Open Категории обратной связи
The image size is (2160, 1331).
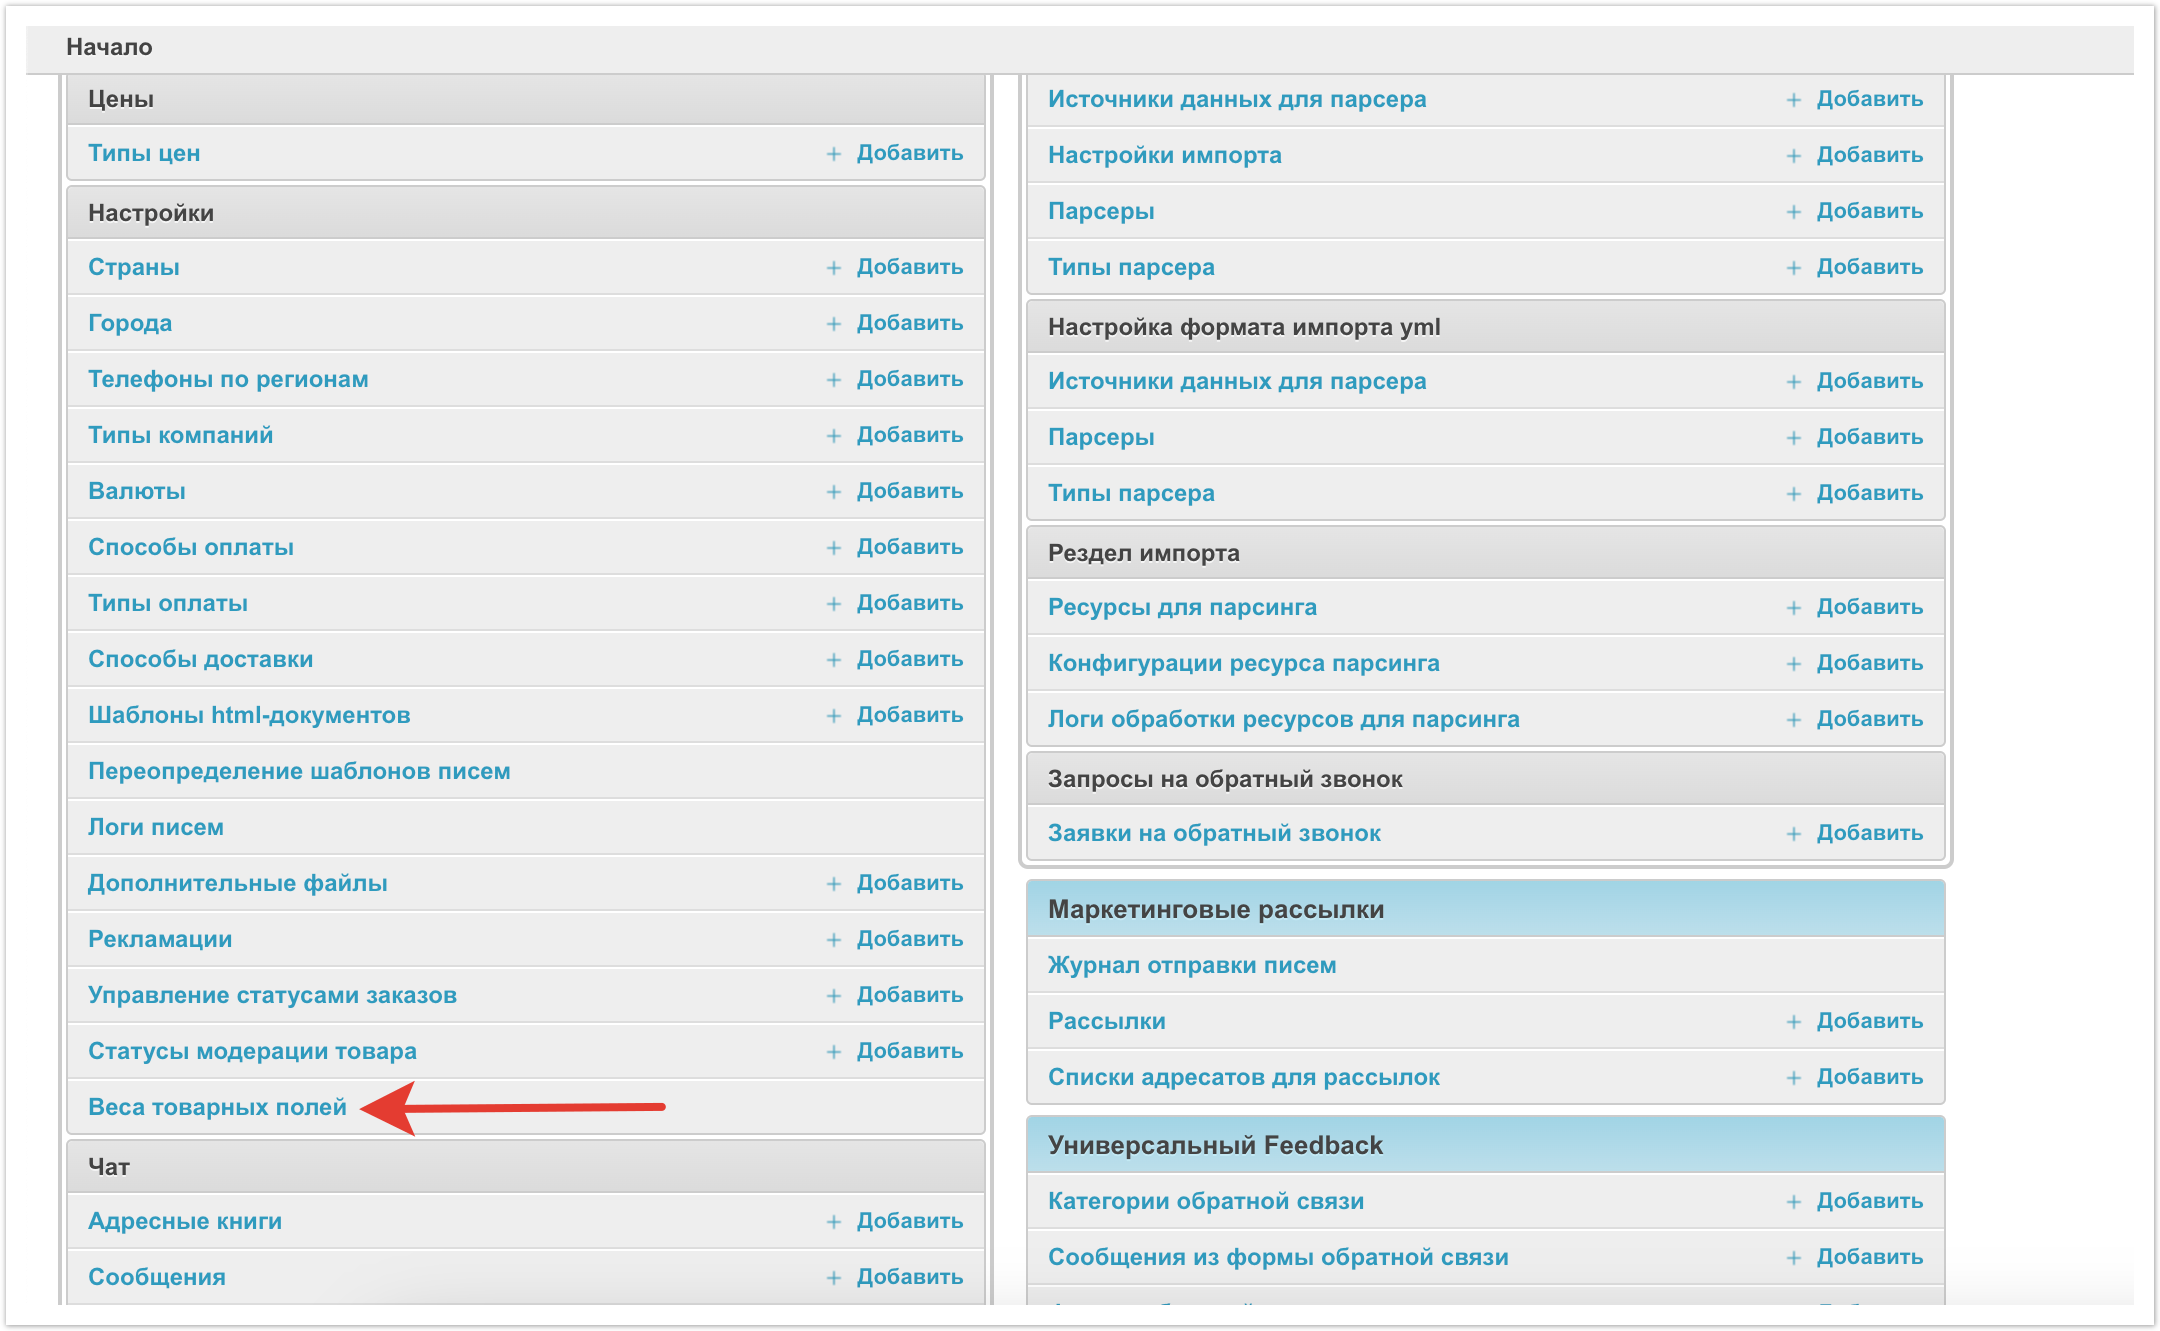tap(1205, 1201)
